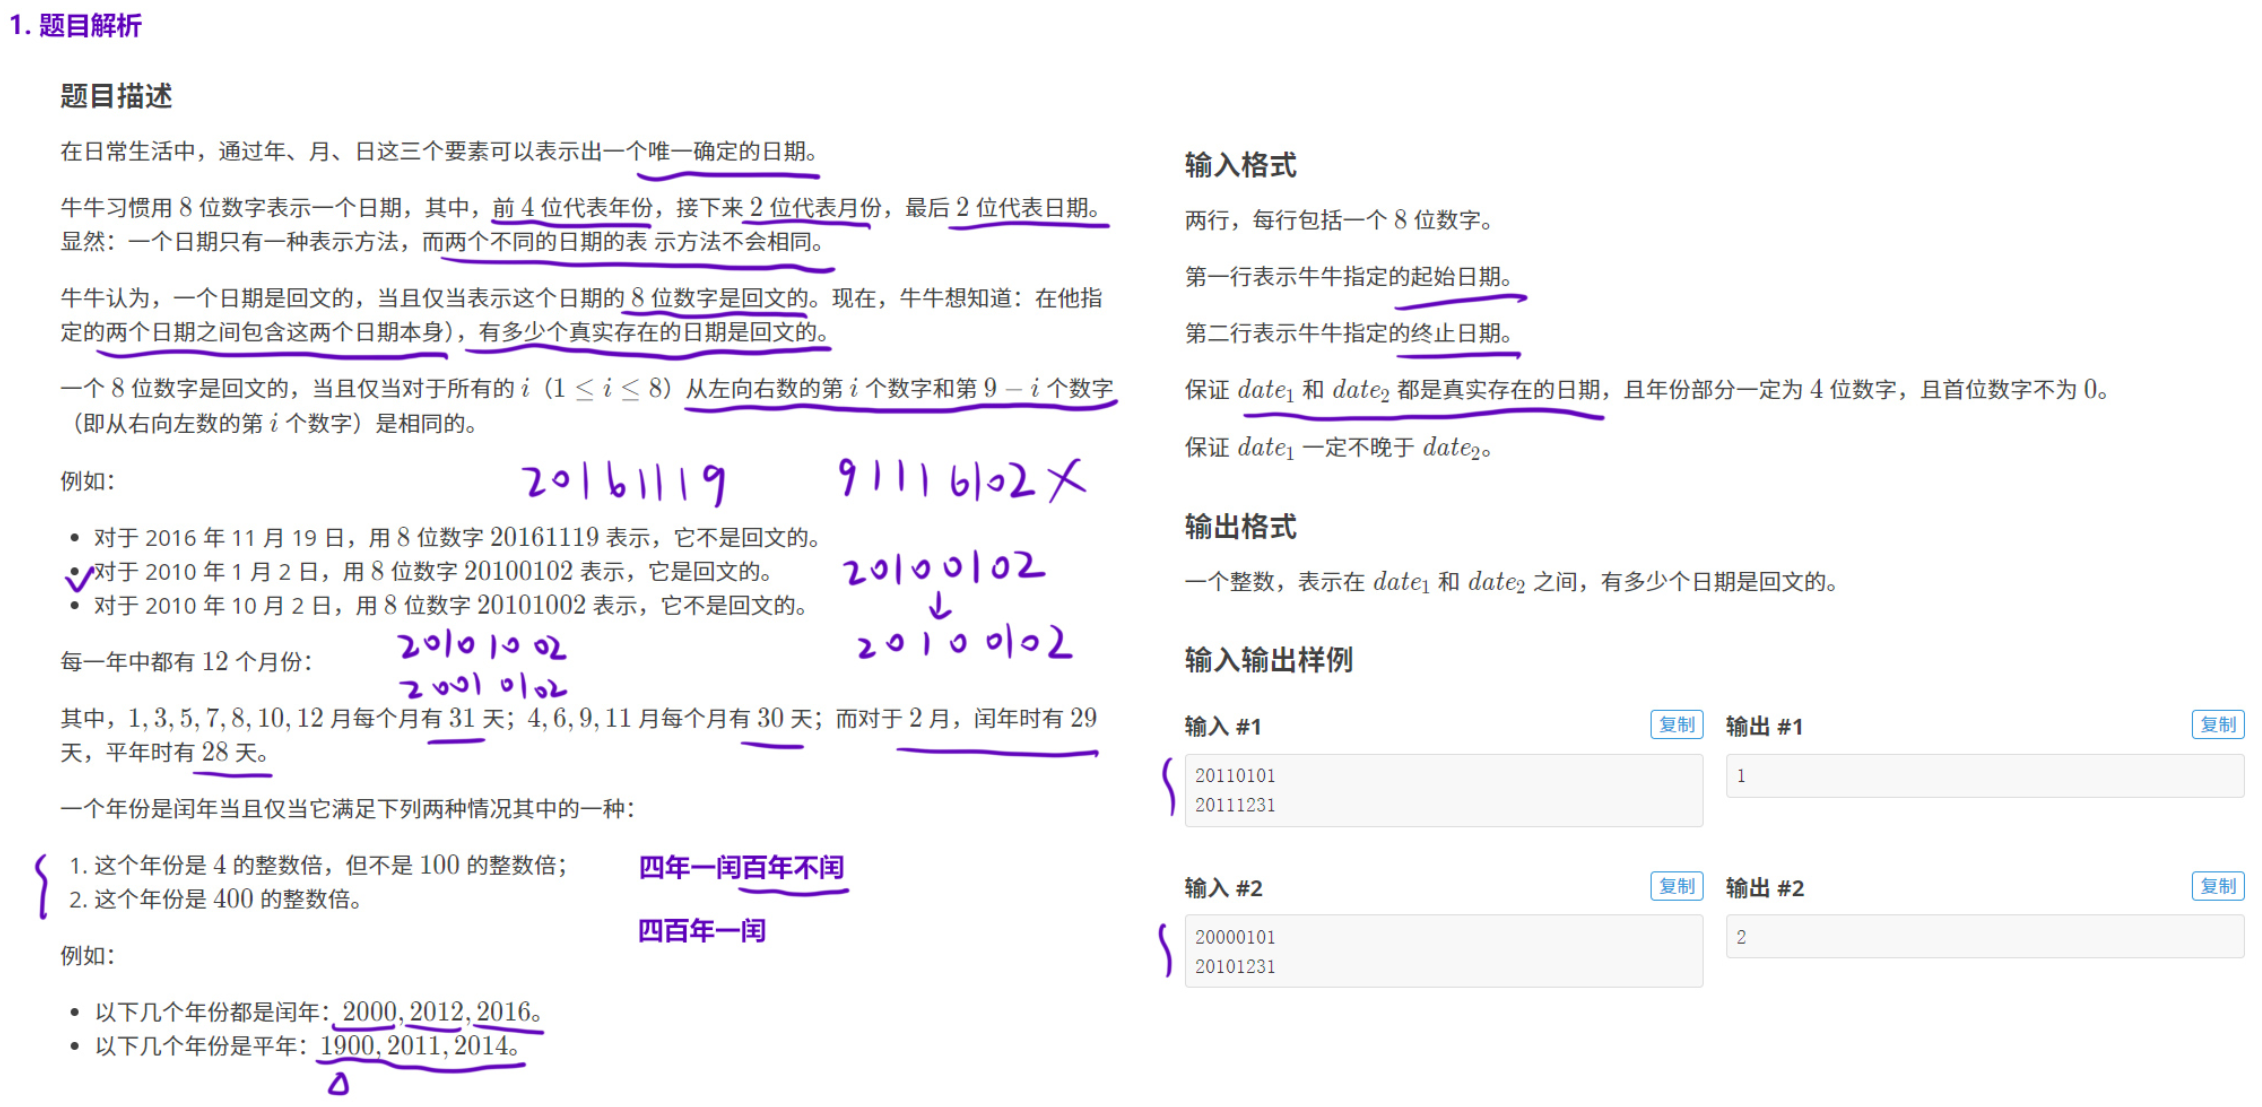Click the output box showing value 2

click(x=1985, y=937)
